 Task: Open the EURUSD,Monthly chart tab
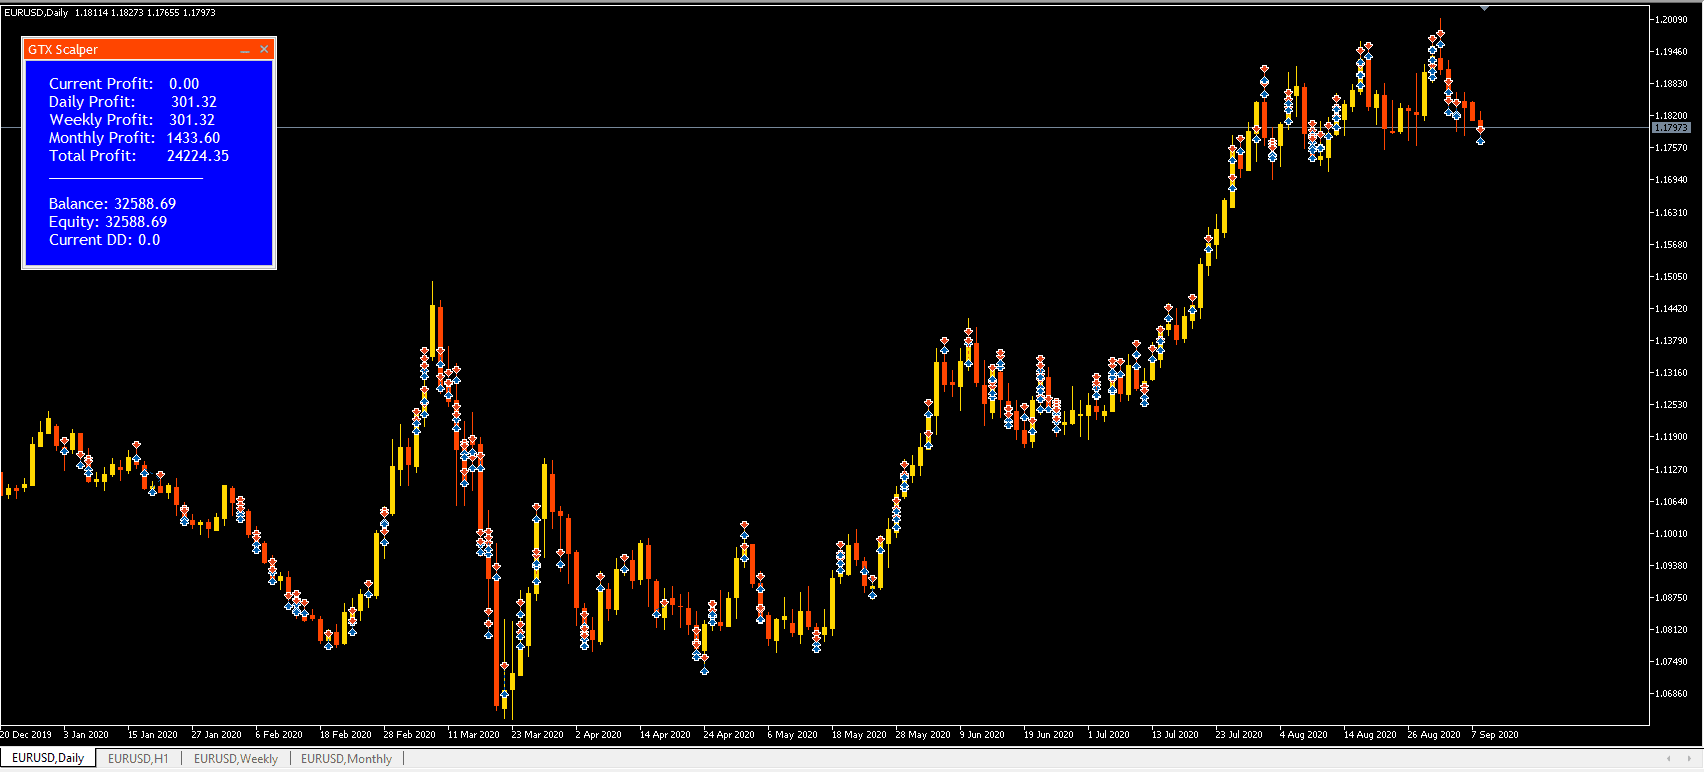(347, 759)
